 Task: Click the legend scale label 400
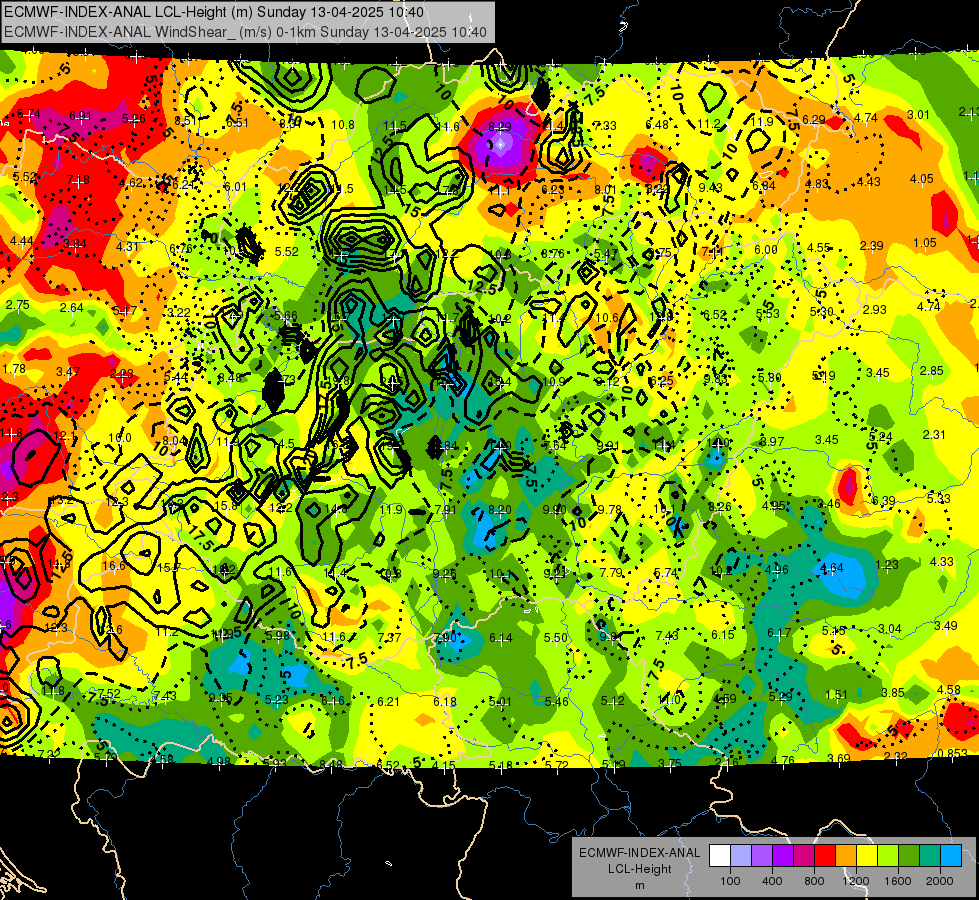click(772, 881)
